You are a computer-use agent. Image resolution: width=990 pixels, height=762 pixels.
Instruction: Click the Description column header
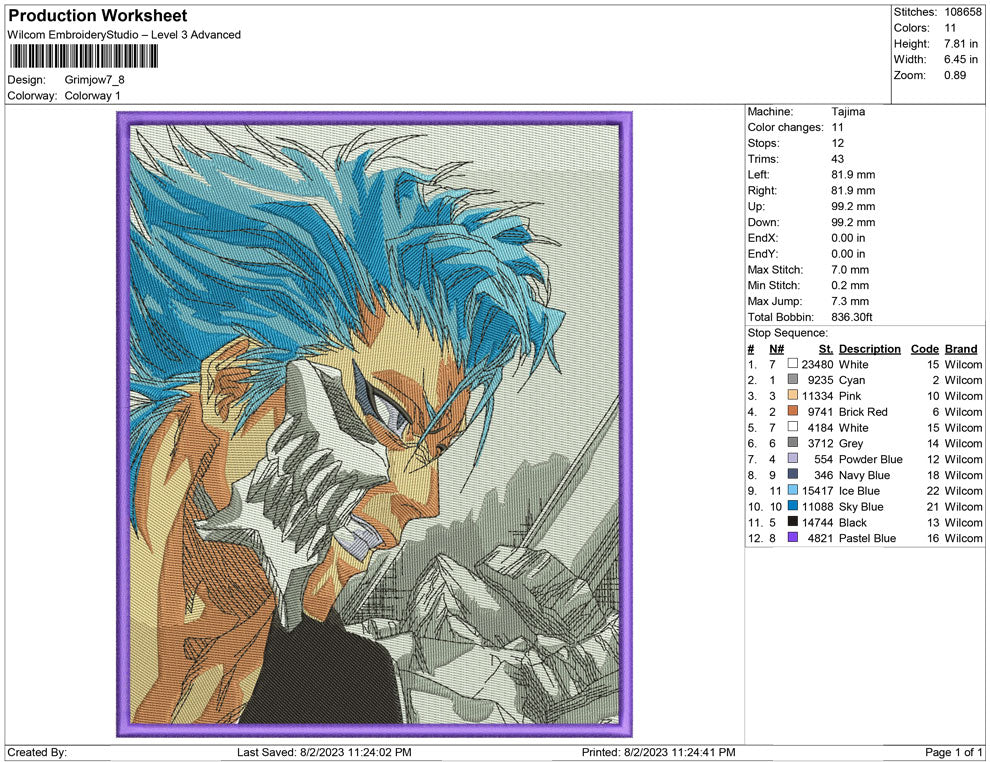[x=869, y=349]
